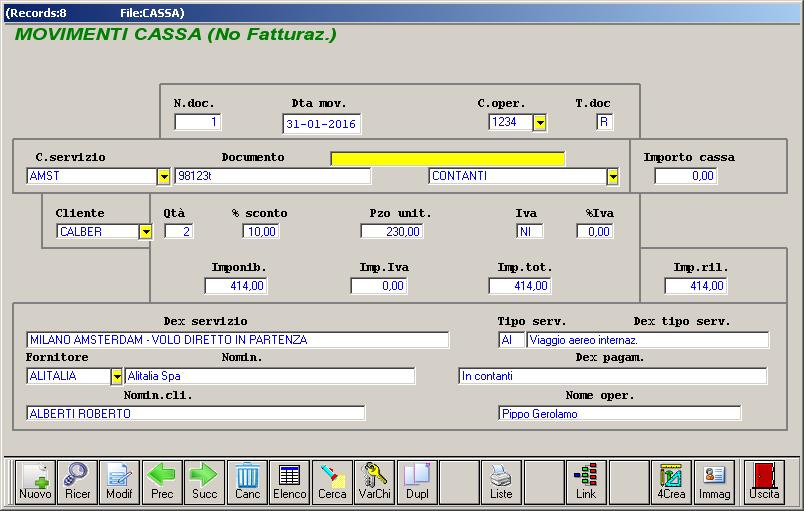Click the Pzo unit. field 230,00
The width and height of the screenshot is (804, 511).
(392, 232)
